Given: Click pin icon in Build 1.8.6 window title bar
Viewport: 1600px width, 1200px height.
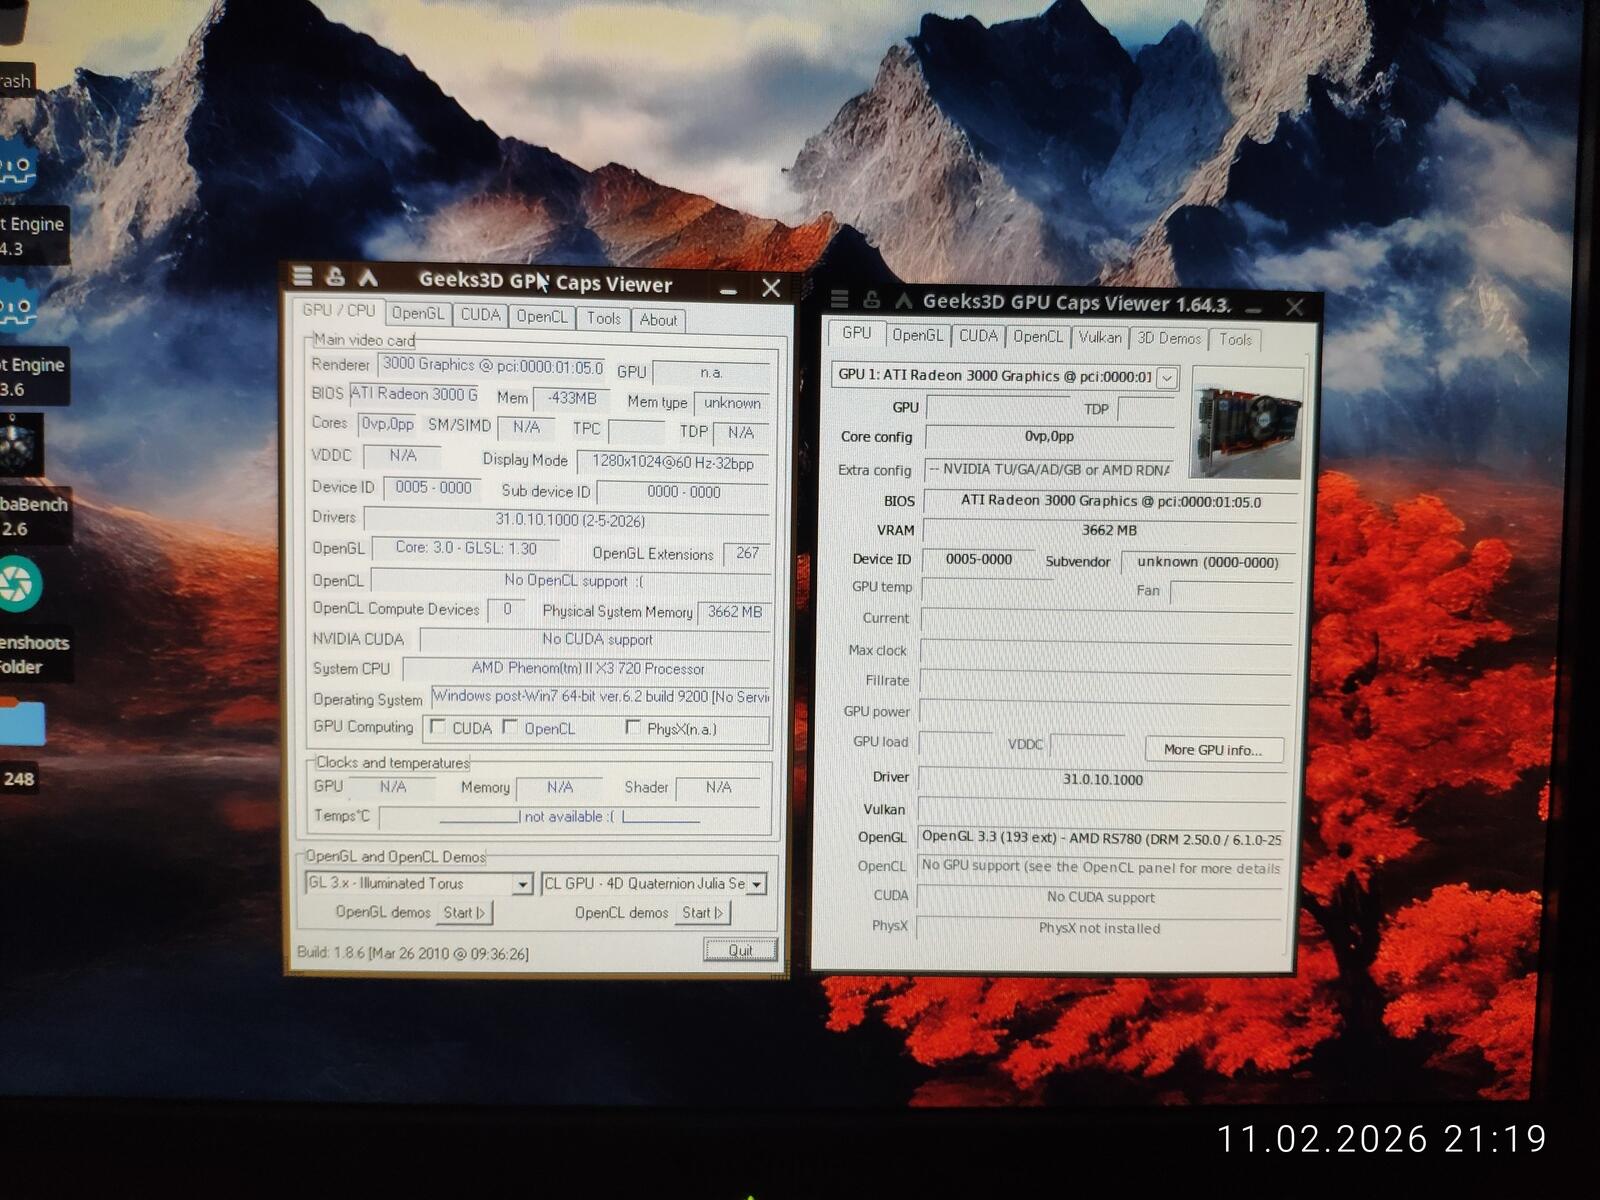Looking at the screenshot, I should 335,277.
